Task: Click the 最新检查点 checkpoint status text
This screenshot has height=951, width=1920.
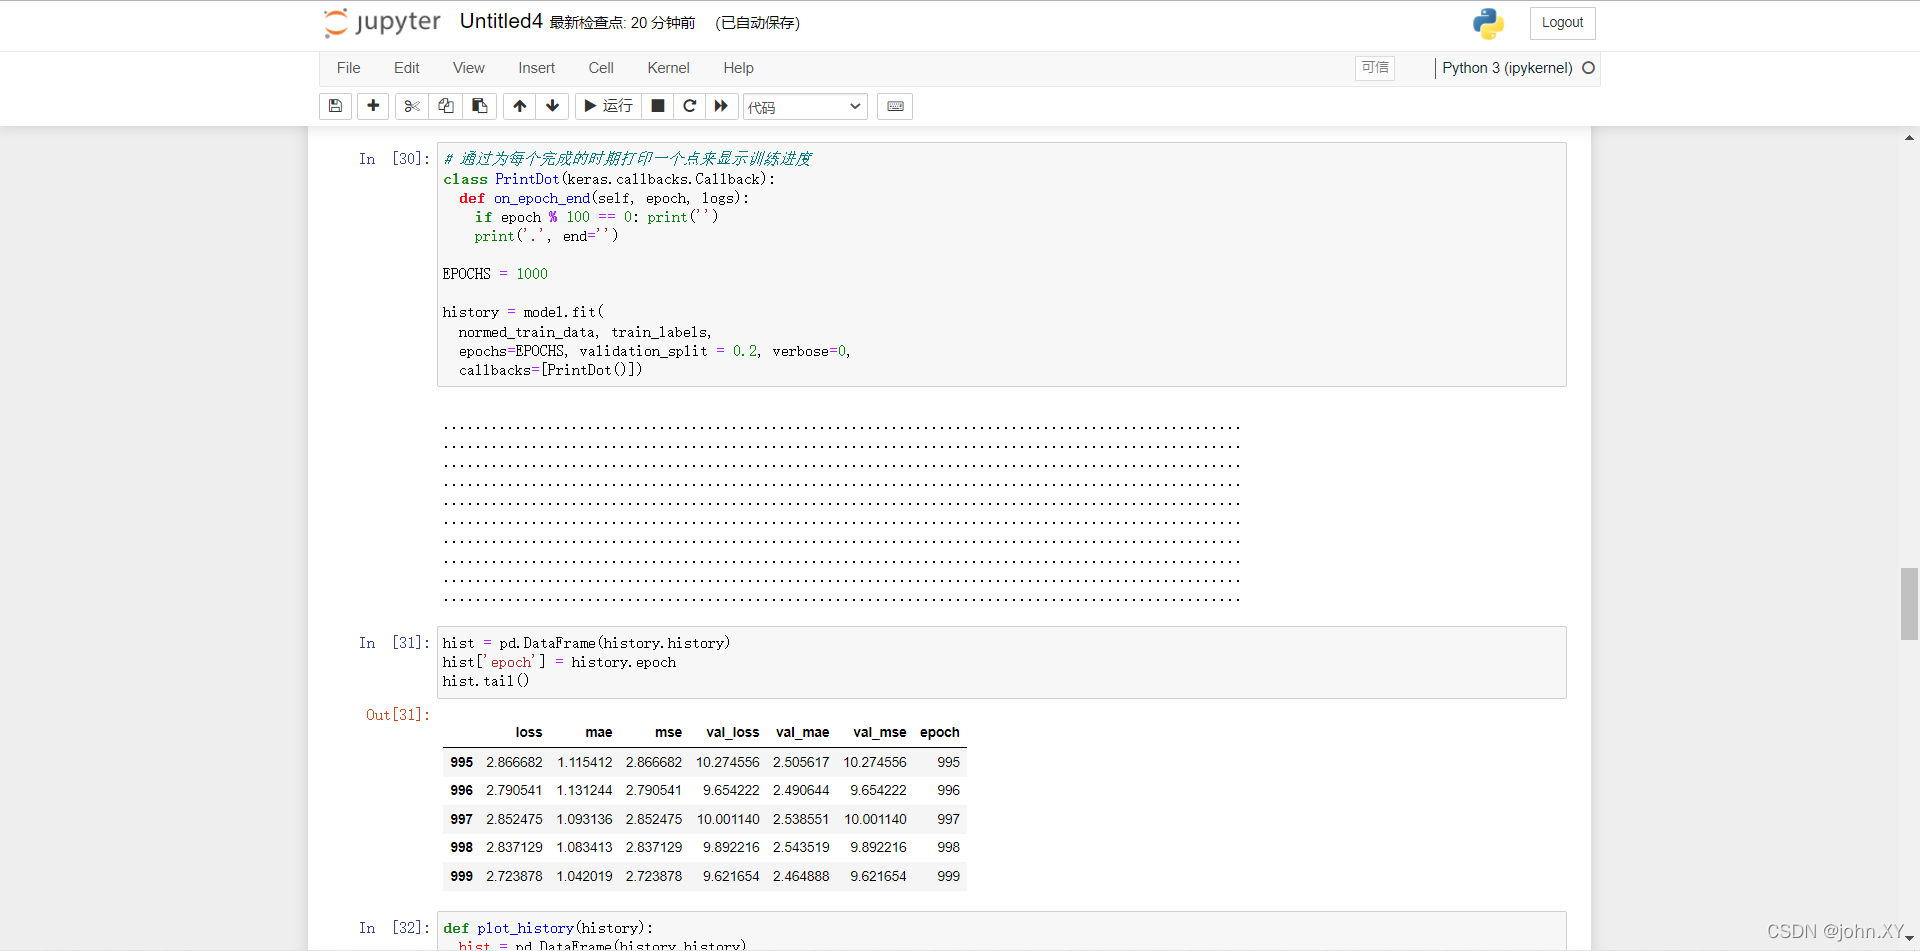Action: tap(622, 23)
